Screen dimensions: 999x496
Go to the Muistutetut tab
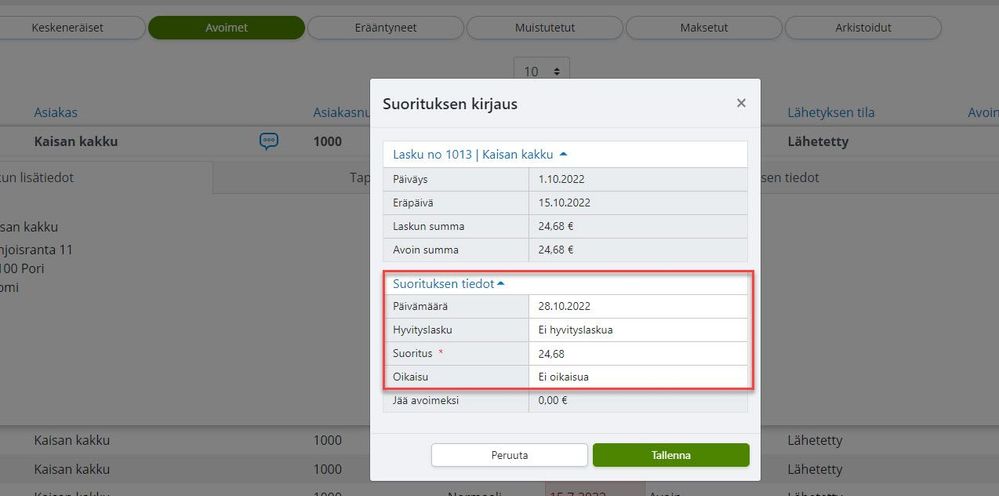click(545, 28)
